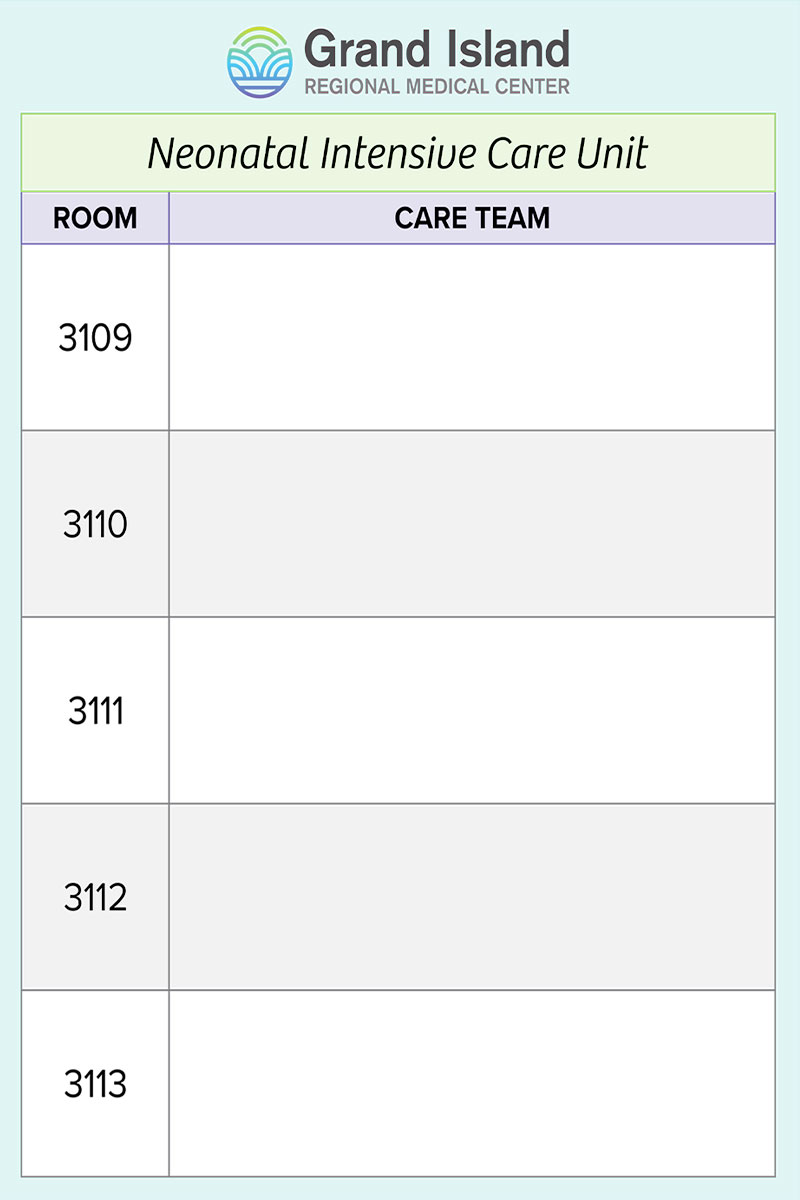This screenshot has width=800, height=1200.
Task: Select room number 3110
Action: click(95, 524)
